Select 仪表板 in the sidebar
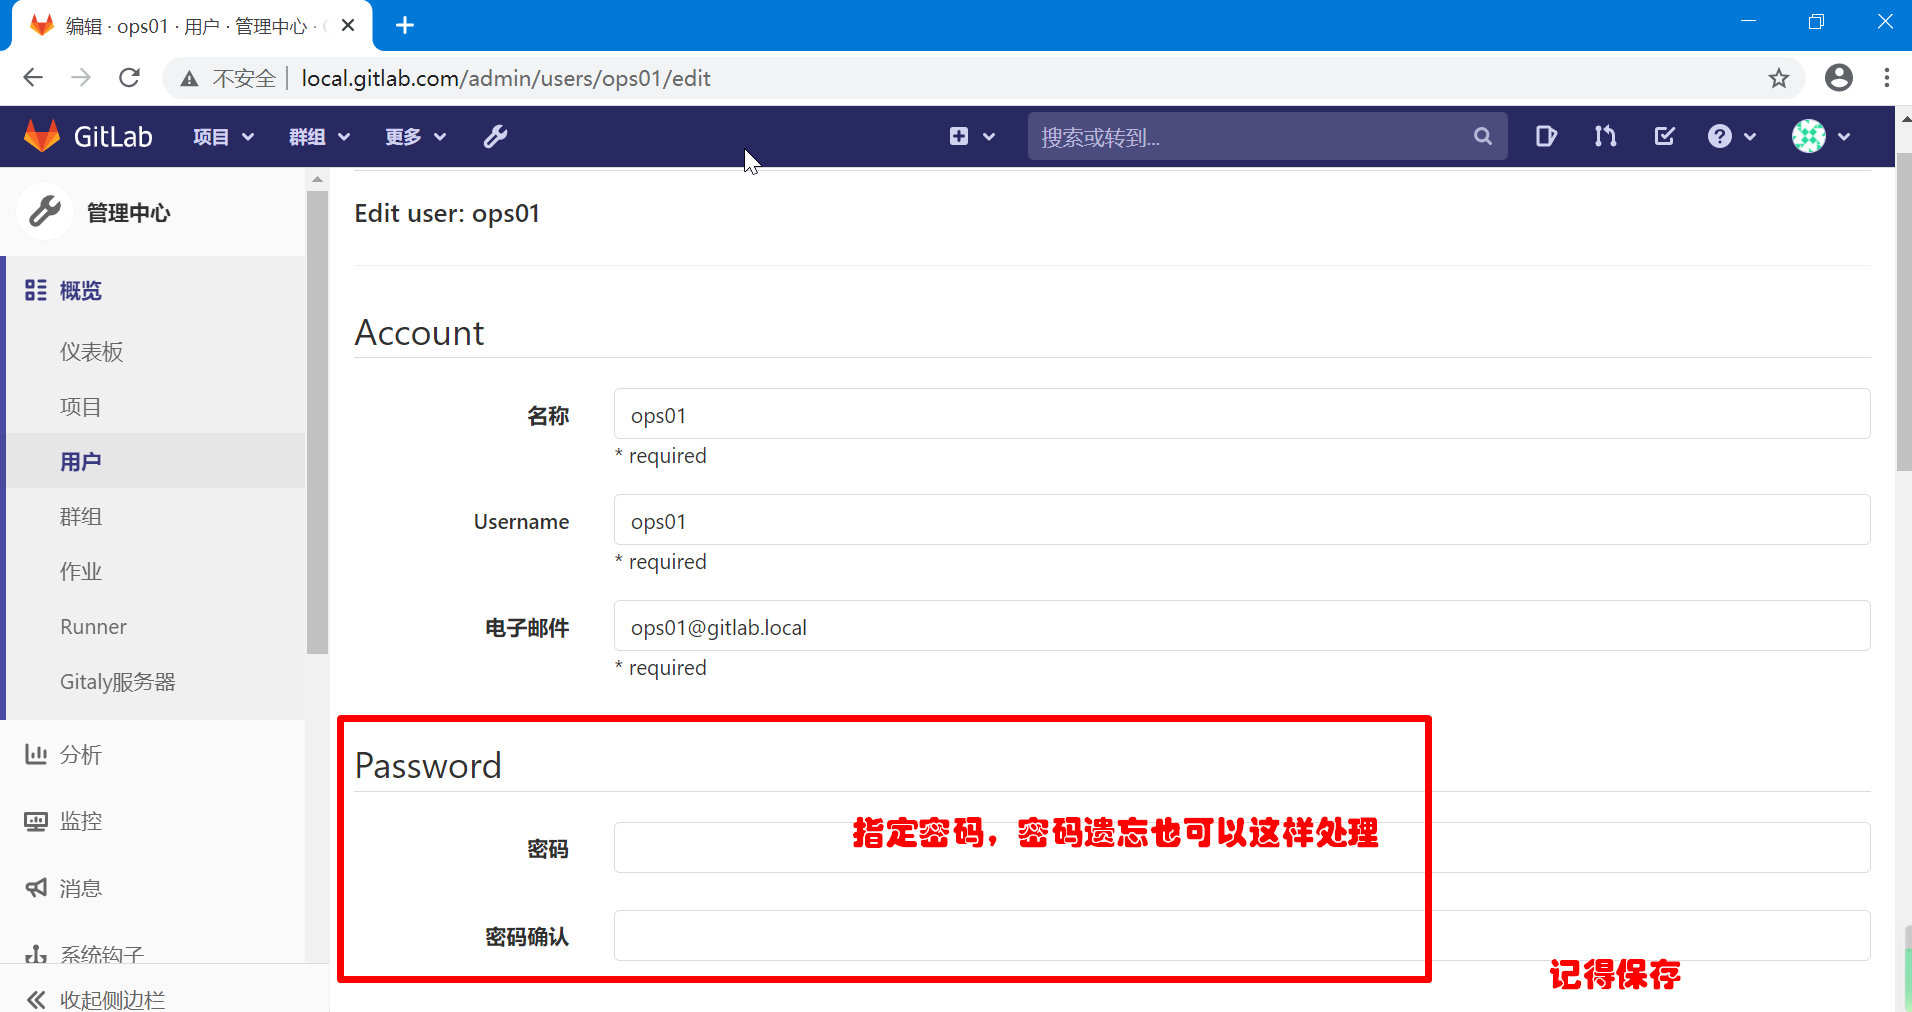The image size is (1912, 1012). point(91,352)
